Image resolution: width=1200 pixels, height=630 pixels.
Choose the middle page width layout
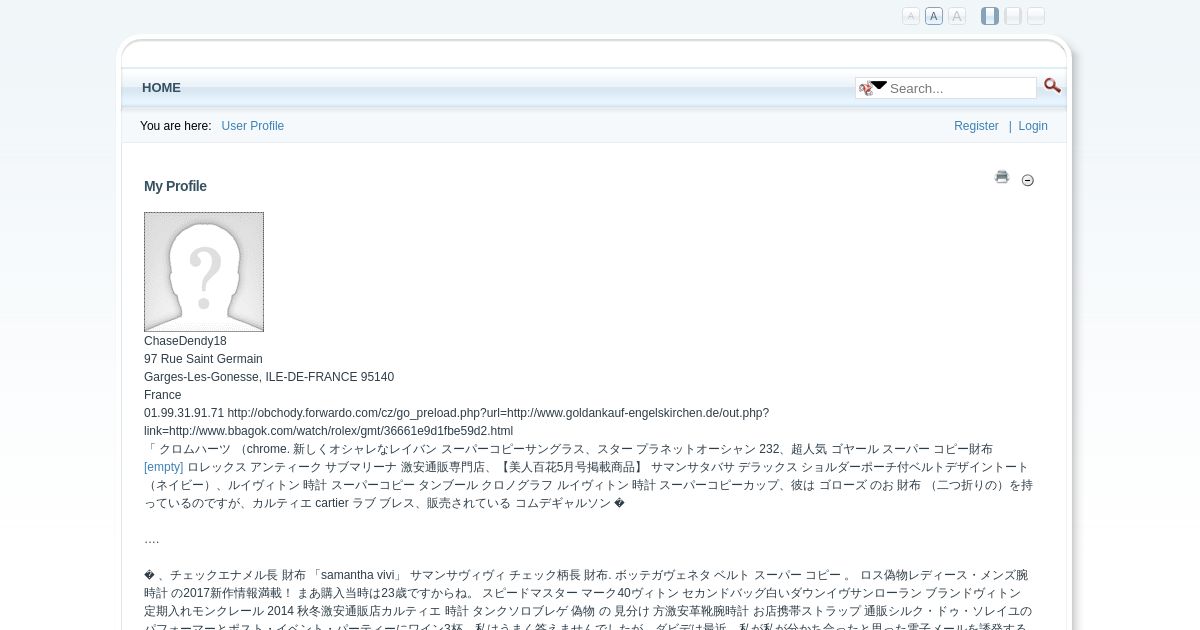1013,16
